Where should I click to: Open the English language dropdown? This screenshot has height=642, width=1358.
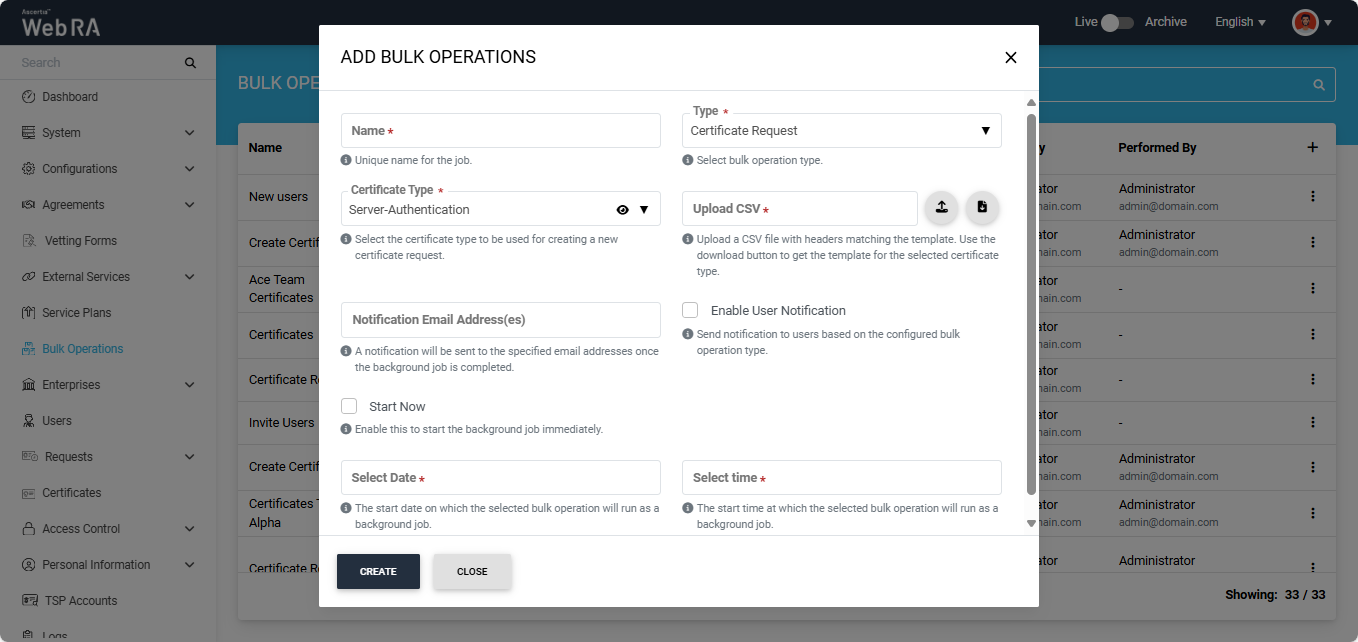tap(1240, 22)
